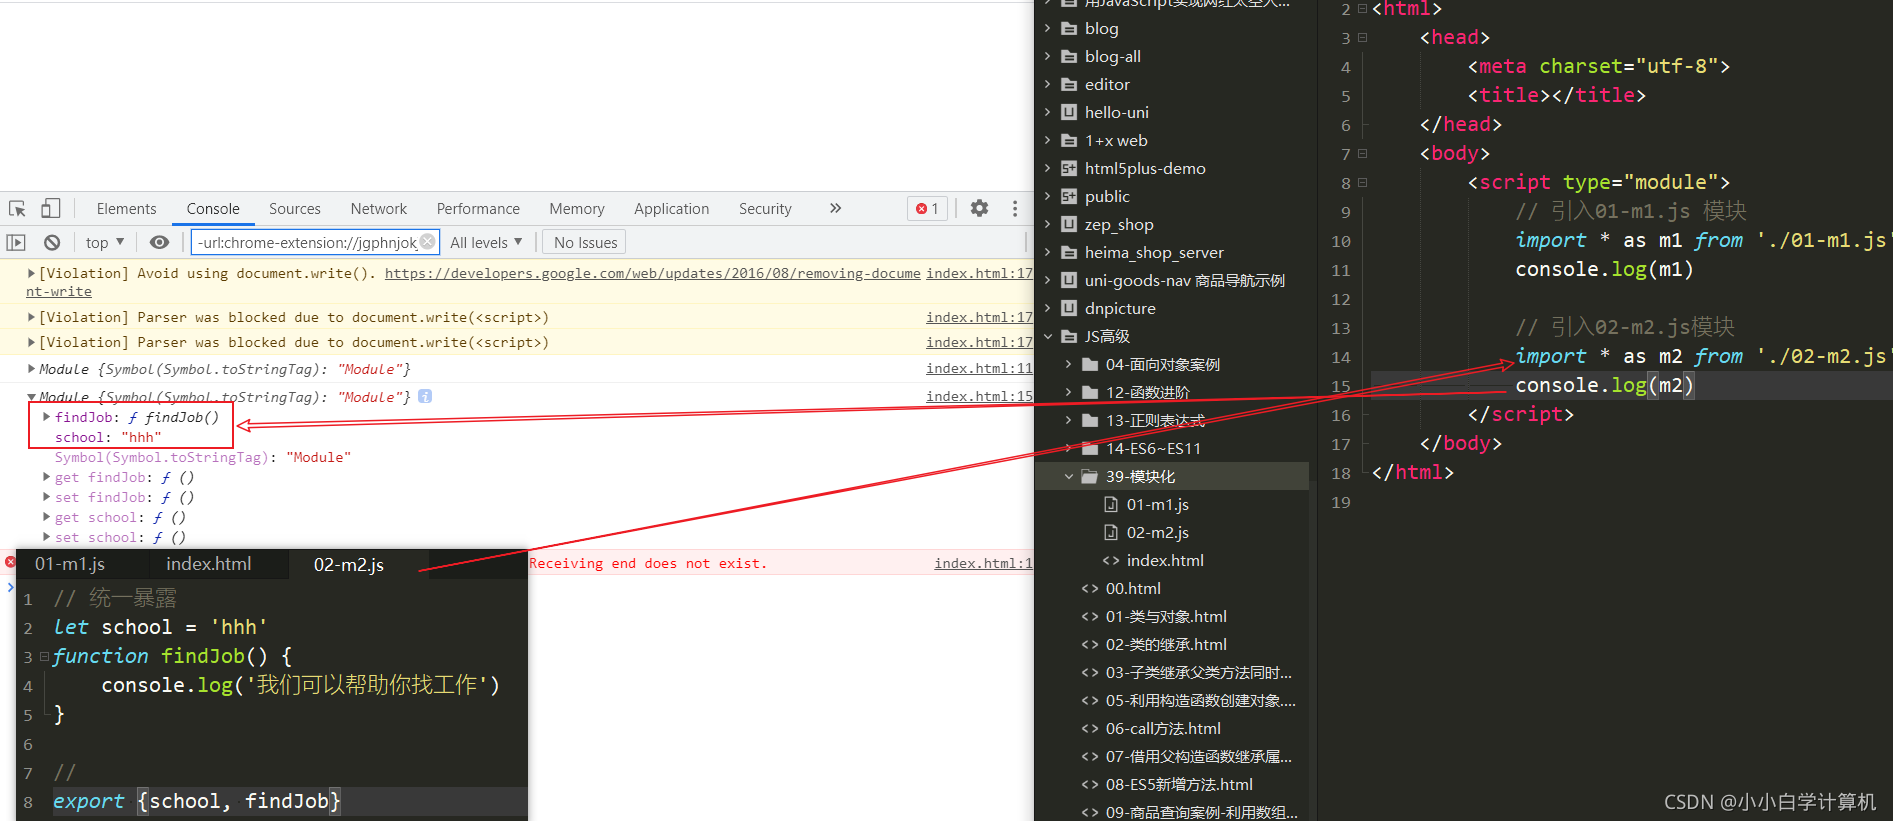Select the dnpicture project
This screenshot has height=821, width=1893.
click(1120, 308)
